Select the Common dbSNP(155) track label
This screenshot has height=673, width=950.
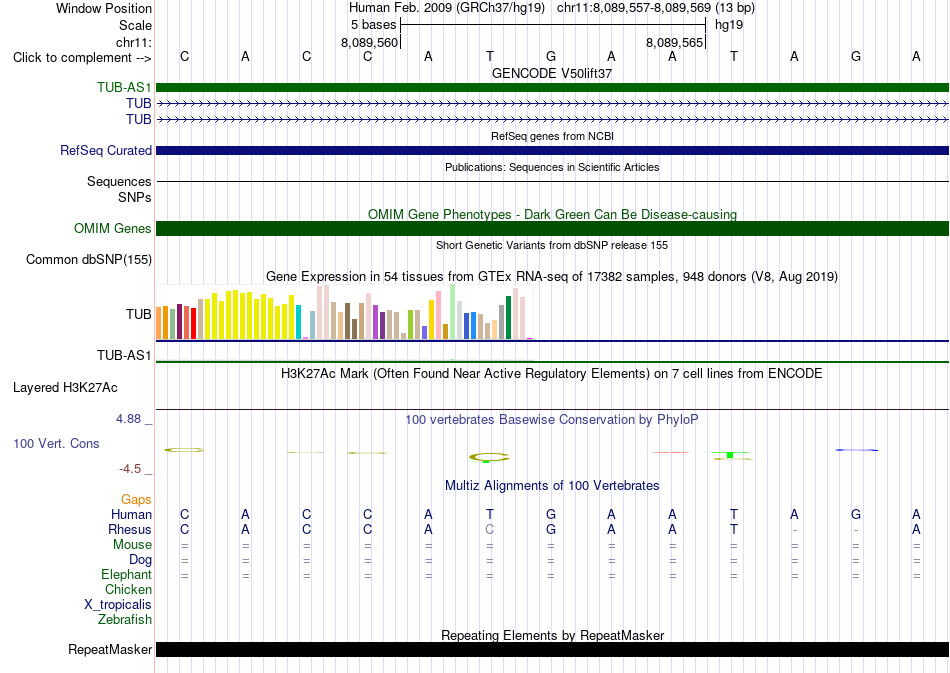click(89, 259)
